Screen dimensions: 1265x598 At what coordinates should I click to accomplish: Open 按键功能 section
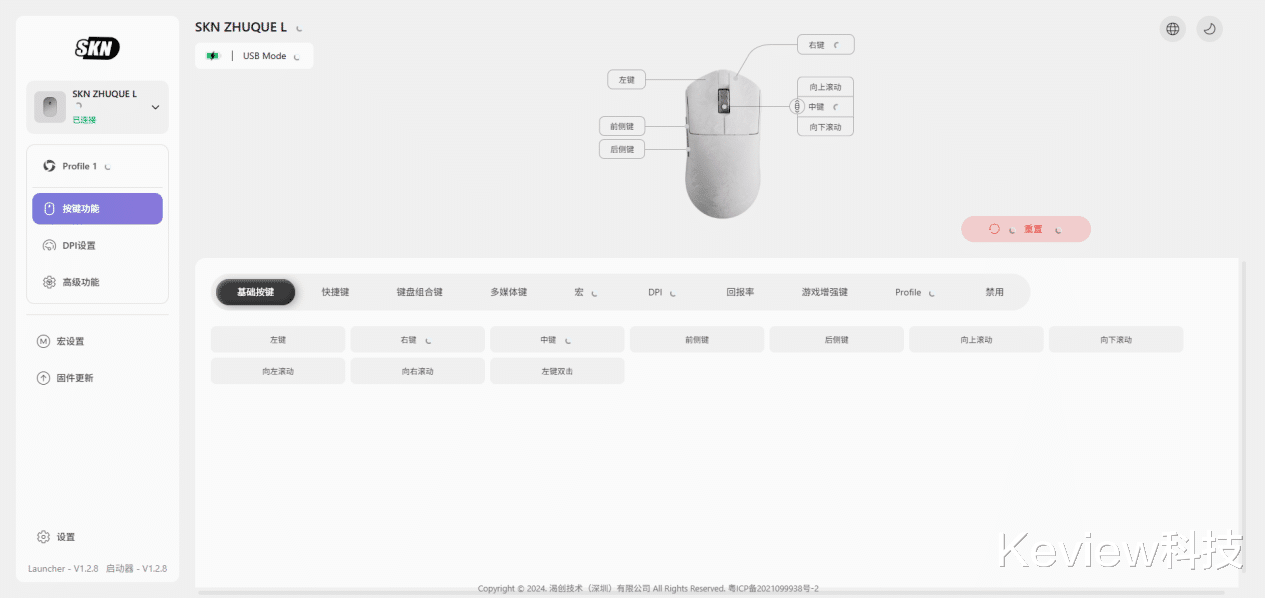click(x=97, y=209)
